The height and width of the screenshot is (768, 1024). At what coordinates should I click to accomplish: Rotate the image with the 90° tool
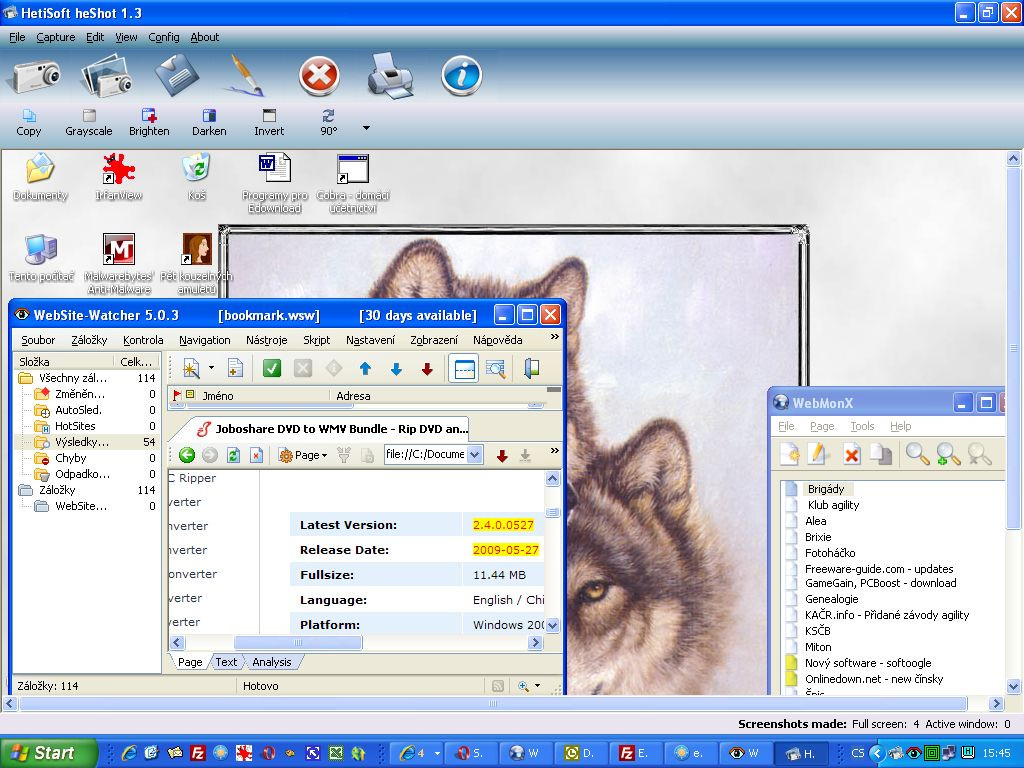(328, 123)
